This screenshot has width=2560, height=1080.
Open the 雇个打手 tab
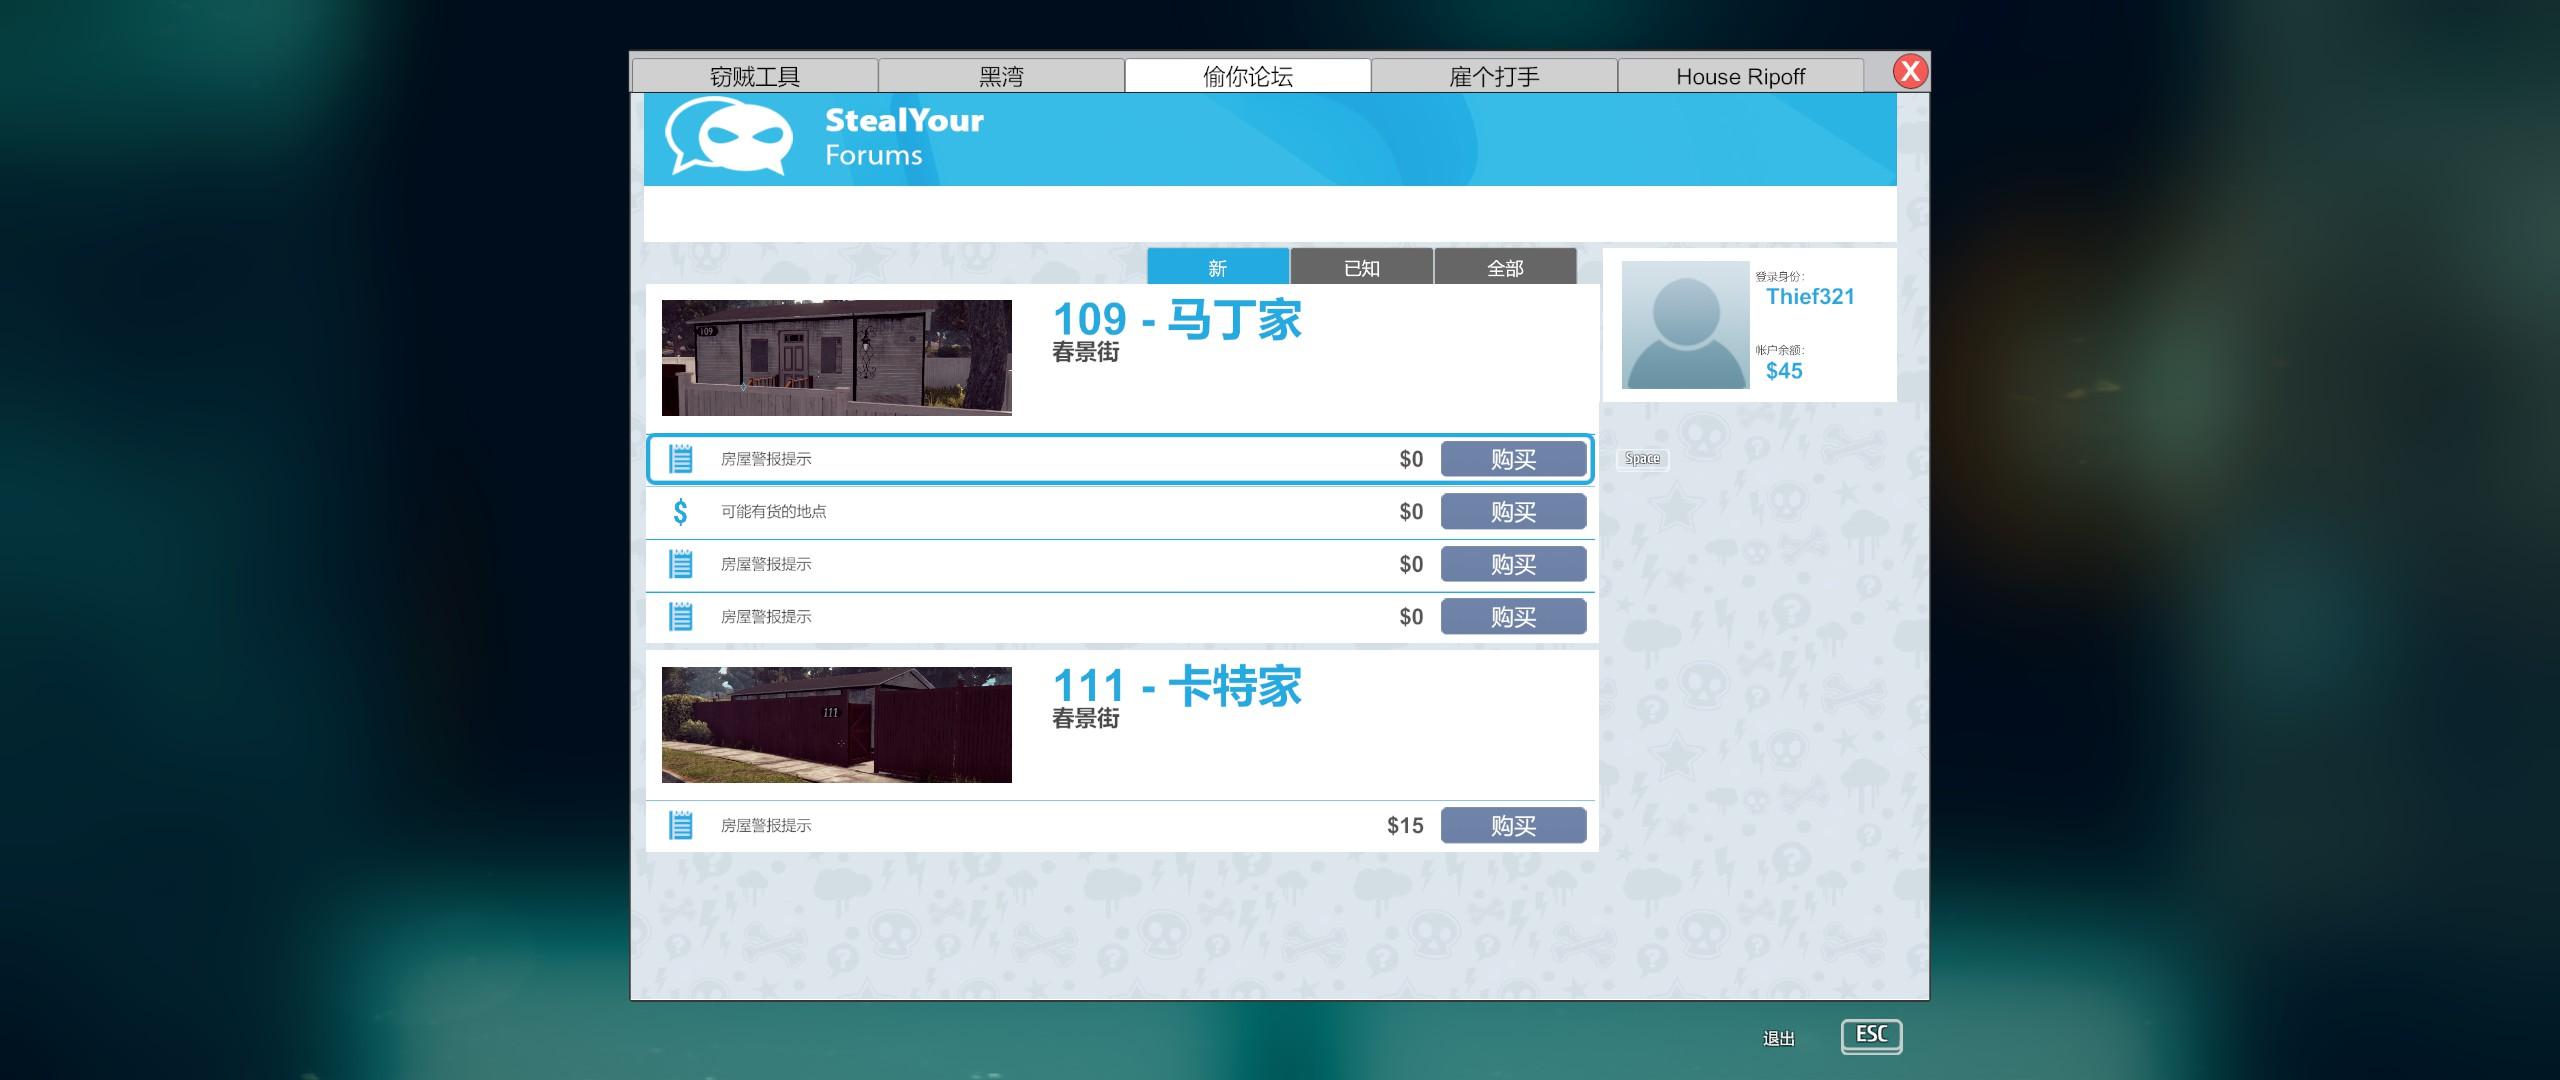(x=1494, y=76)
